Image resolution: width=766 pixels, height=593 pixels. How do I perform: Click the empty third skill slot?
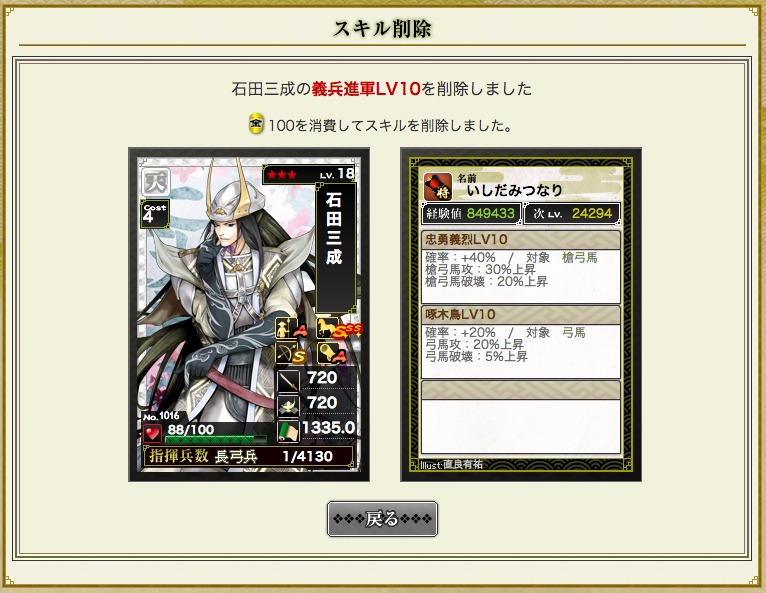521,418
